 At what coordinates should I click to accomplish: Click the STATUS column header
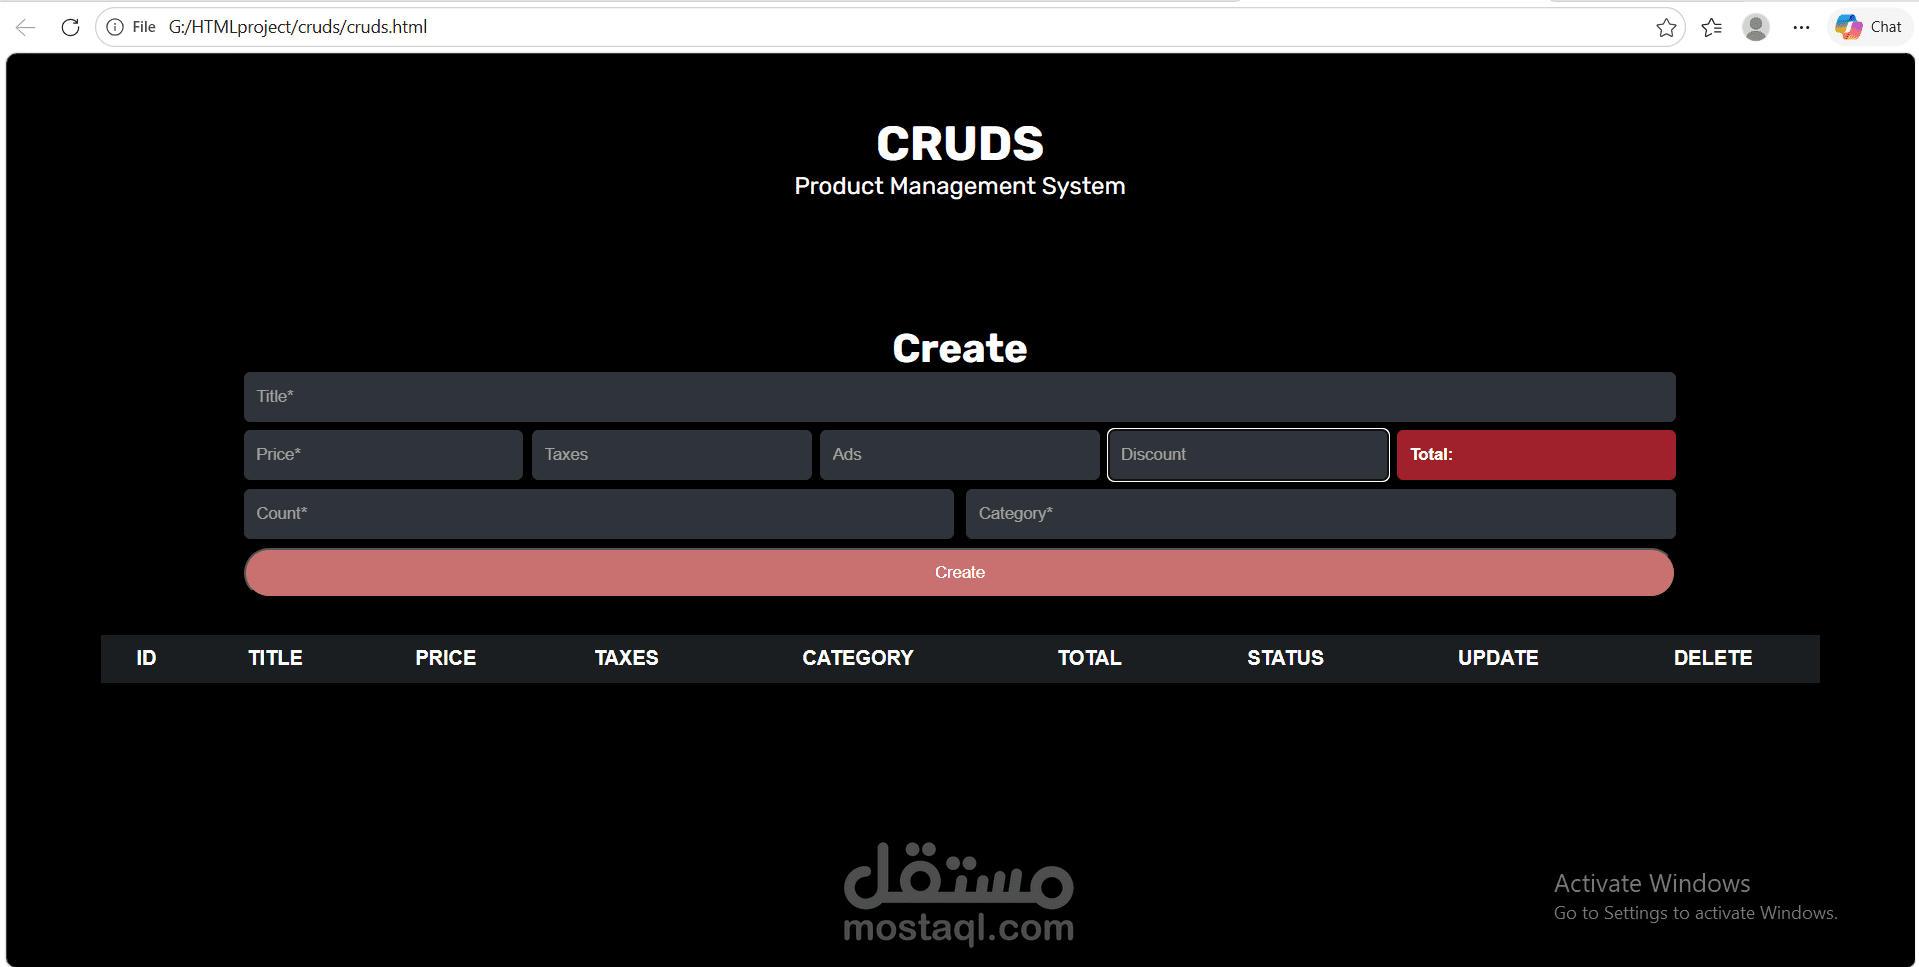tap(1285, 658)
